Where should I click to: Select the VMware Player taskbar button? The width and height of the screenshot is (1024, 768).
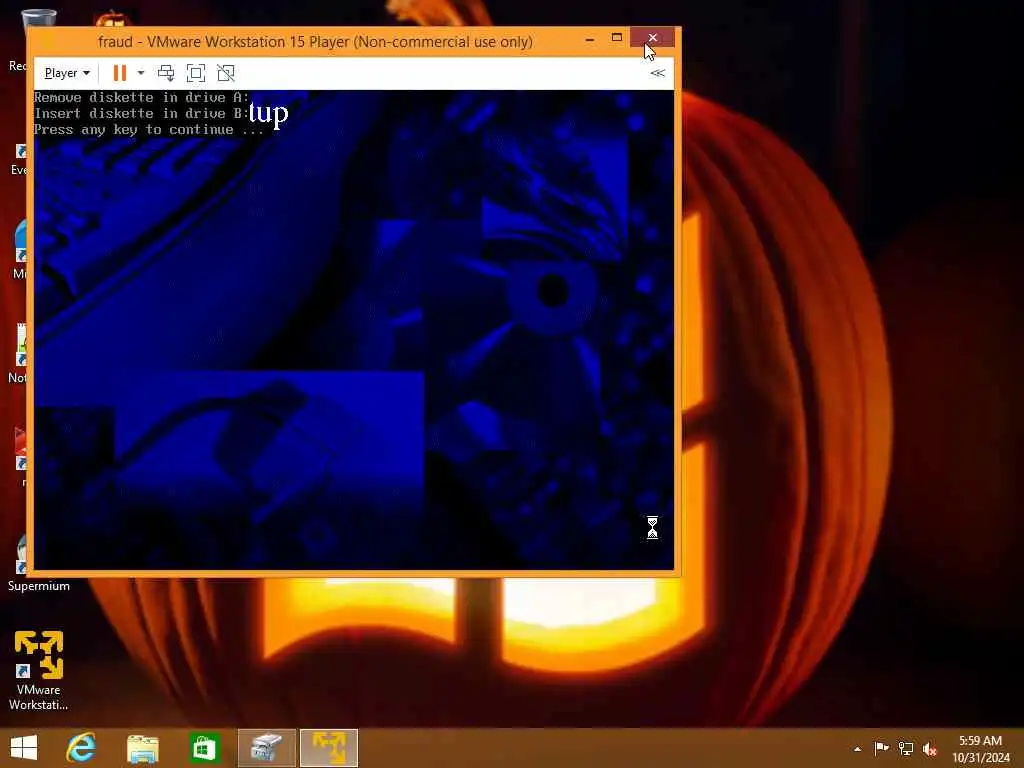(329, 748)
